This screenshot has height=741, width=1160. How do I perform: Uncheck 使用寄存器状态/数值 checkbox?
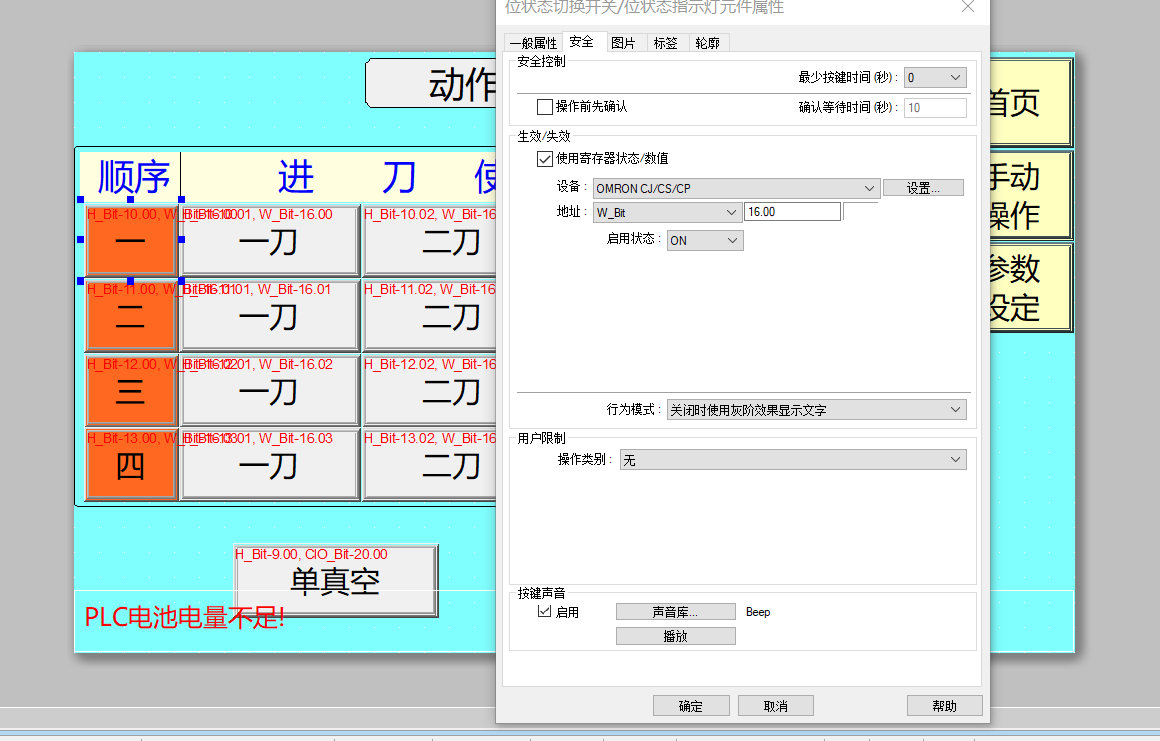545,158
